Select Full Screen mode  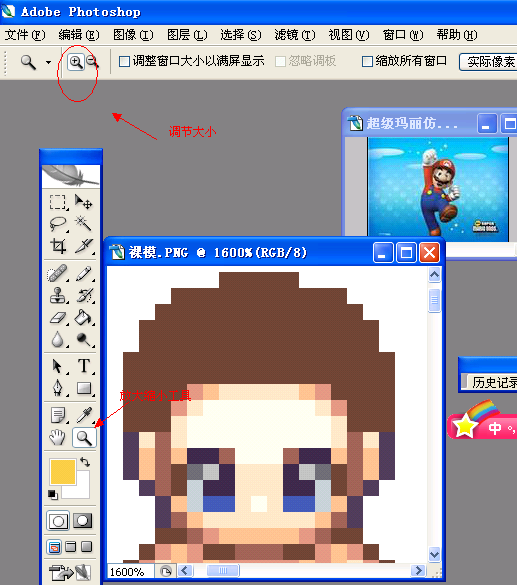pyautogui.click(x=87, y=547)
